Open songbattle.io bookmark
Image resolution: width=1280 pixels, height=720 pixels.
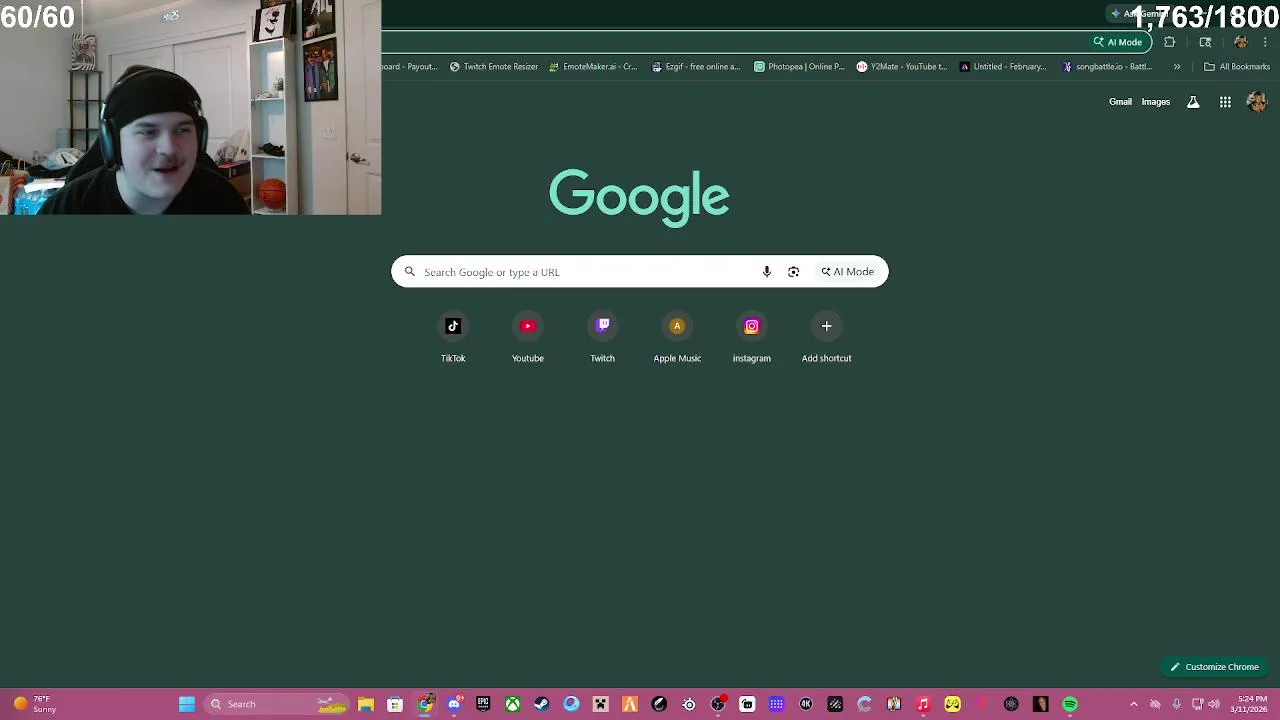pos(1108,67)
